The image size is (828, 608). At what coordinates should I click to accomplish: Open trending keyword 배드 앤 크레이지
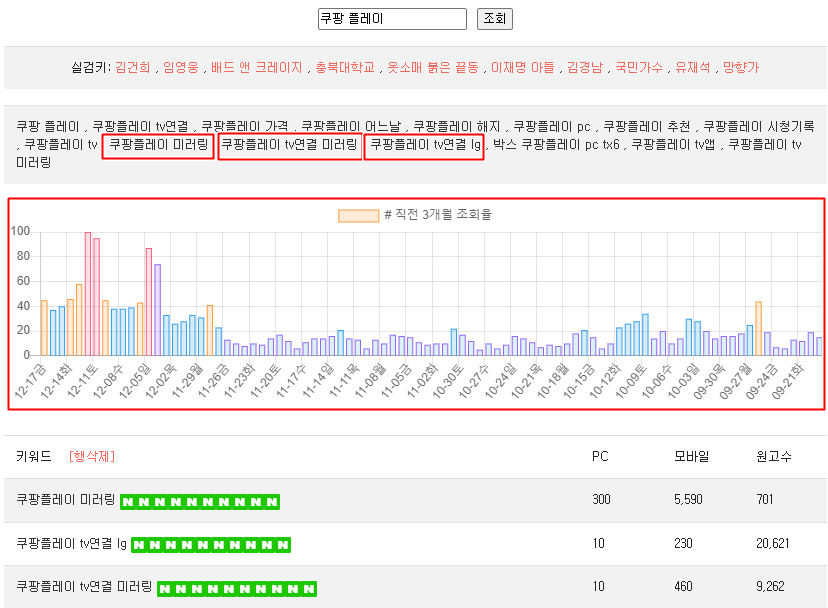pos(257,68)
